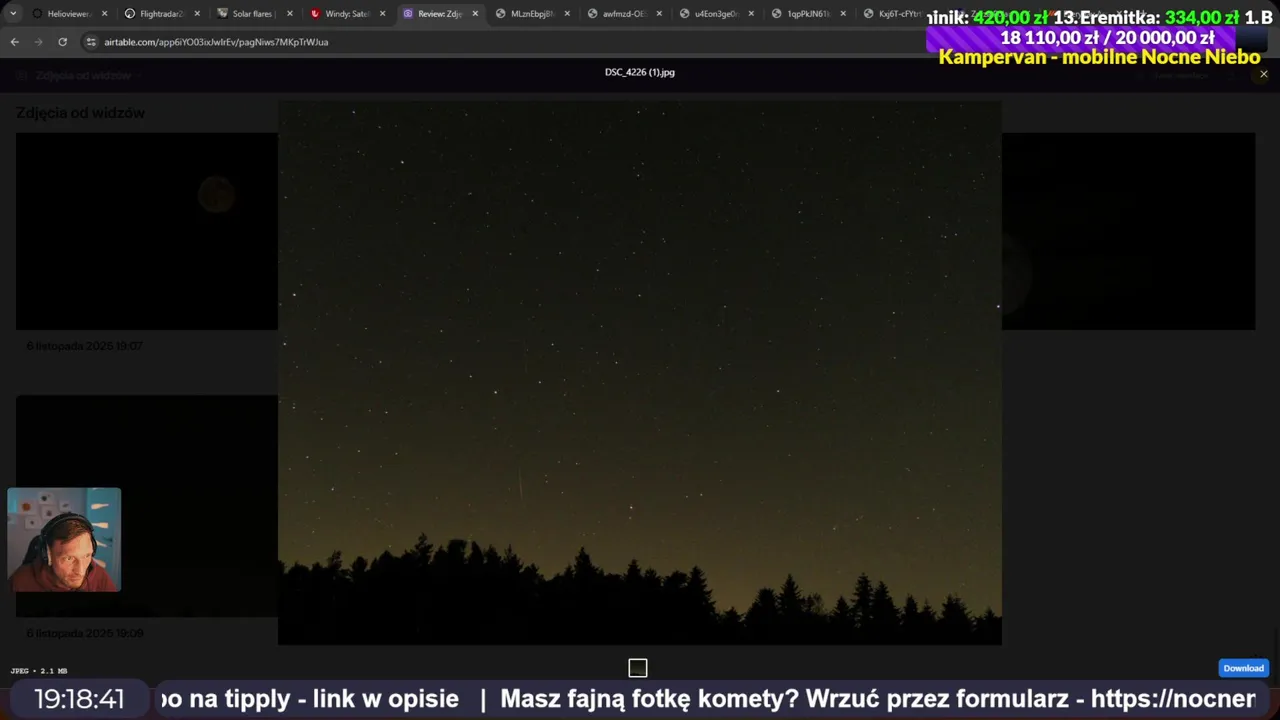The width and height of the screenshot is (1280, 720).
Task: Select the image thumbnail square below preview
Action: point(638,668)
